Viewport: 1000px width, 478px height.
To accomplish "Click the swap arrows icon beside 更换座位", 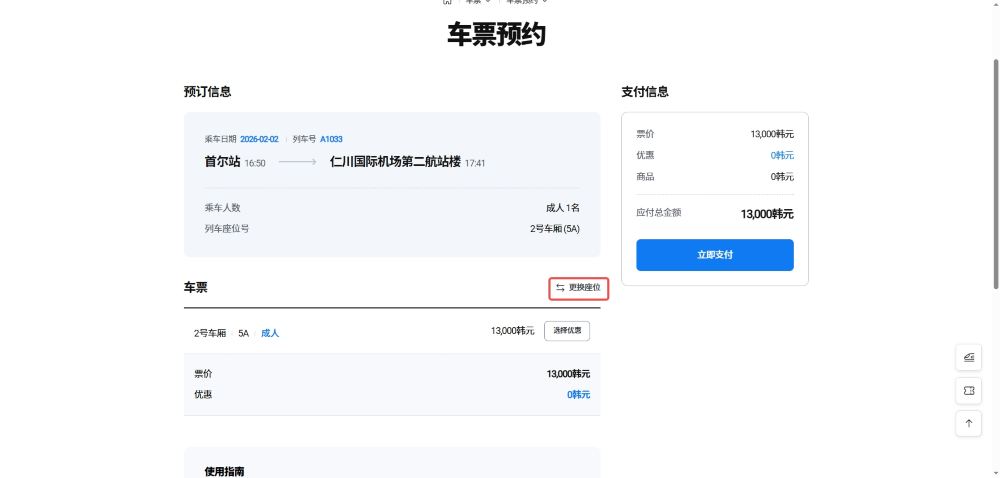I will point(560,288).
